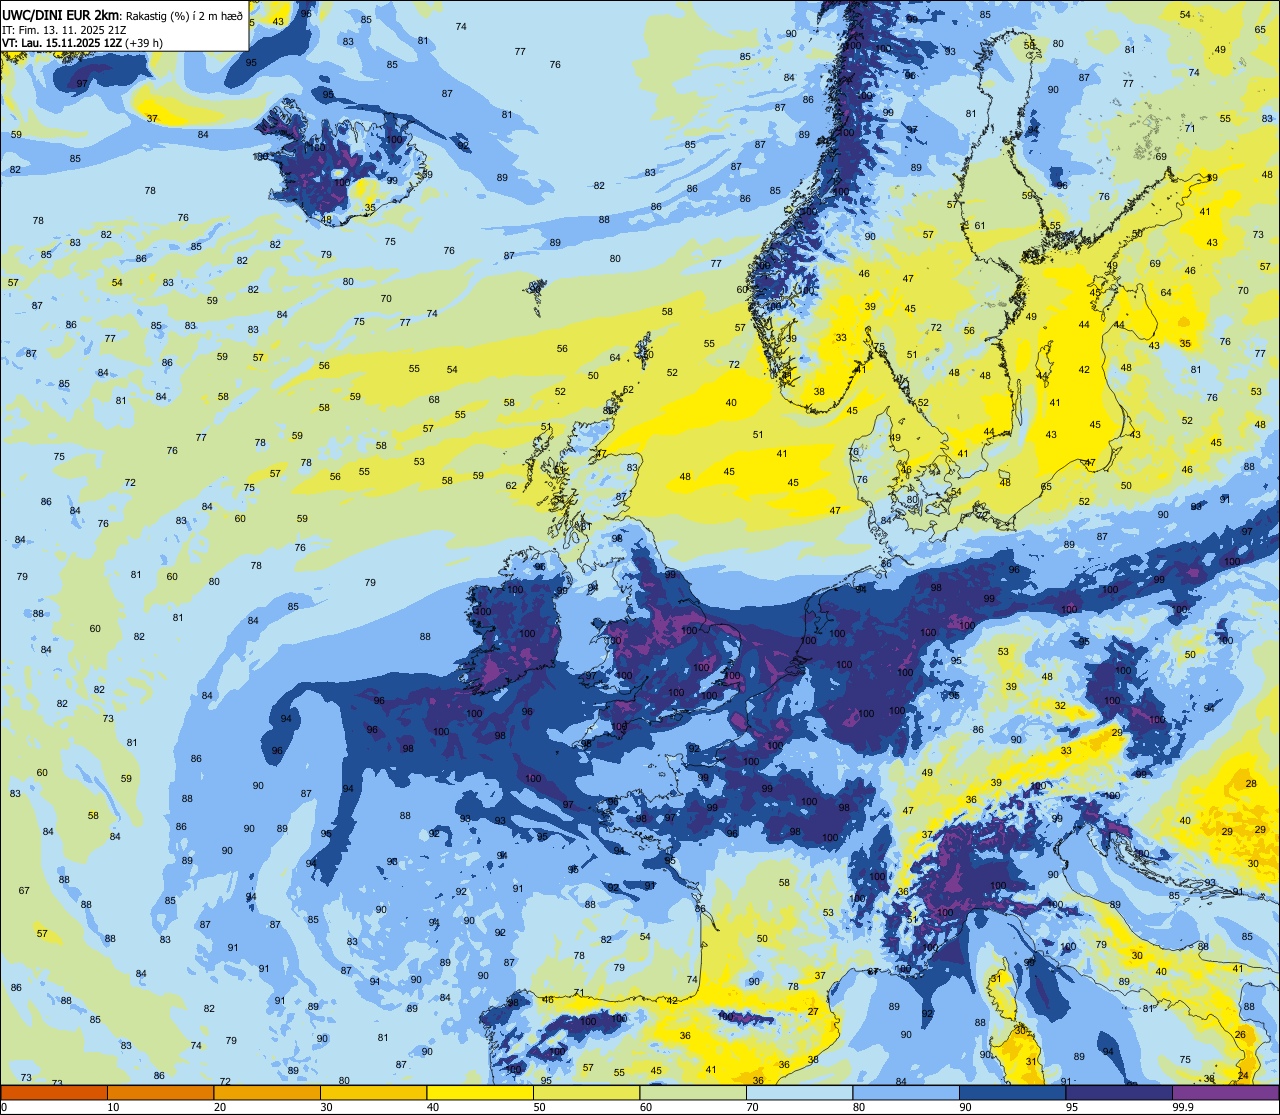Click the 60–70 pale green legend swatch
The width and height of the screenshot is (1280, 1115).
pos(693,1092)
